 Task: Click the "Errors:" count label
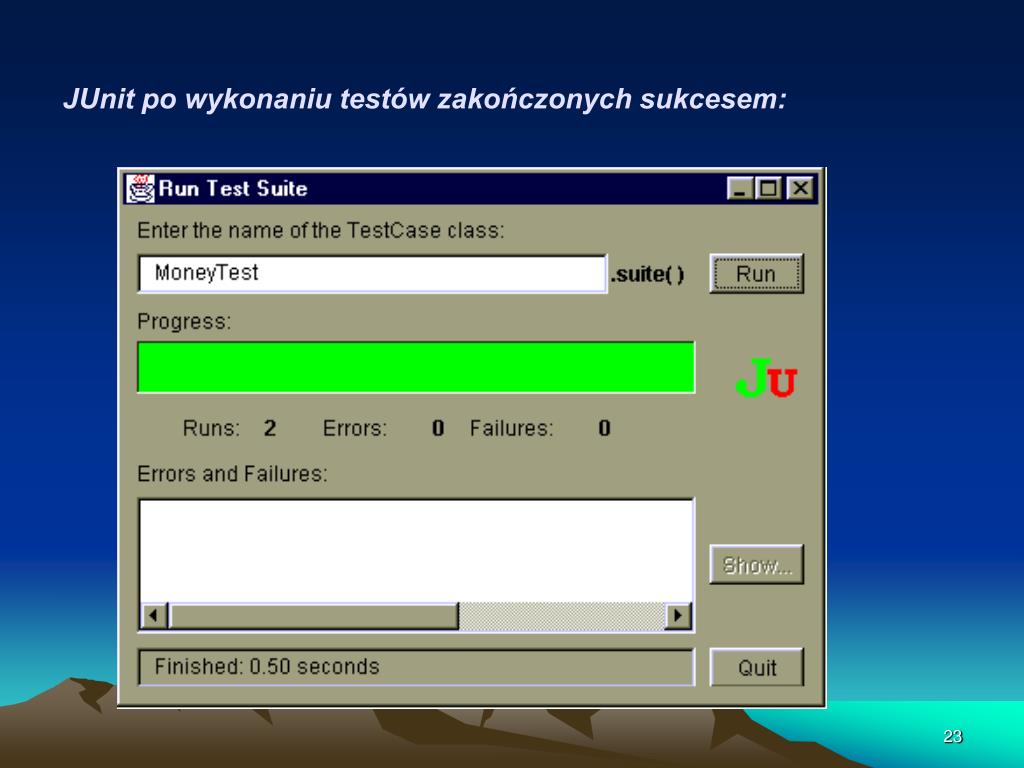pyautogui.click(x=355, y=428)
